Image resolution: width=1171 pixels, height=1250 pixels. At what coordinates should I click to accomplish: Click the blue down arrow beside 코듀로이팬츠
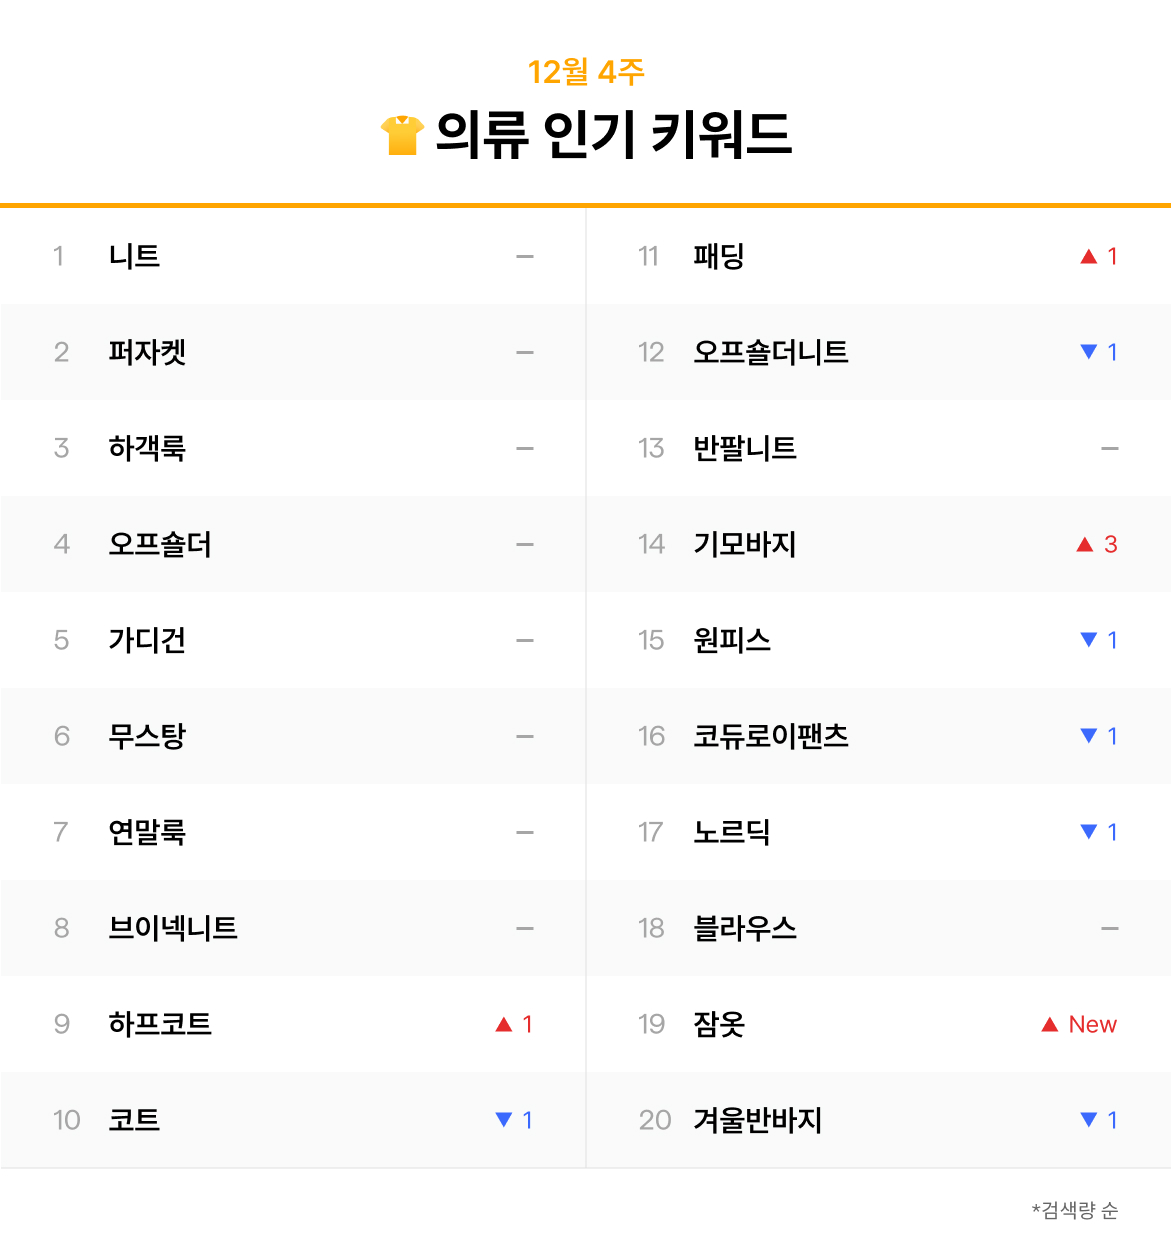[1089, 736]
